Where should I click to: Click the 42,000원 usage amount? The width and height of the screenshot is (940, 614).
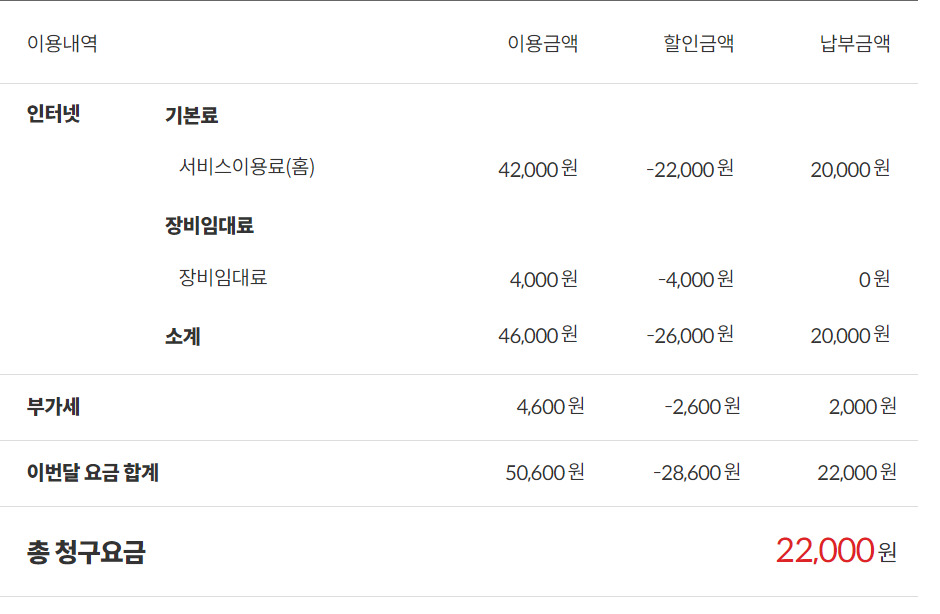538,169
